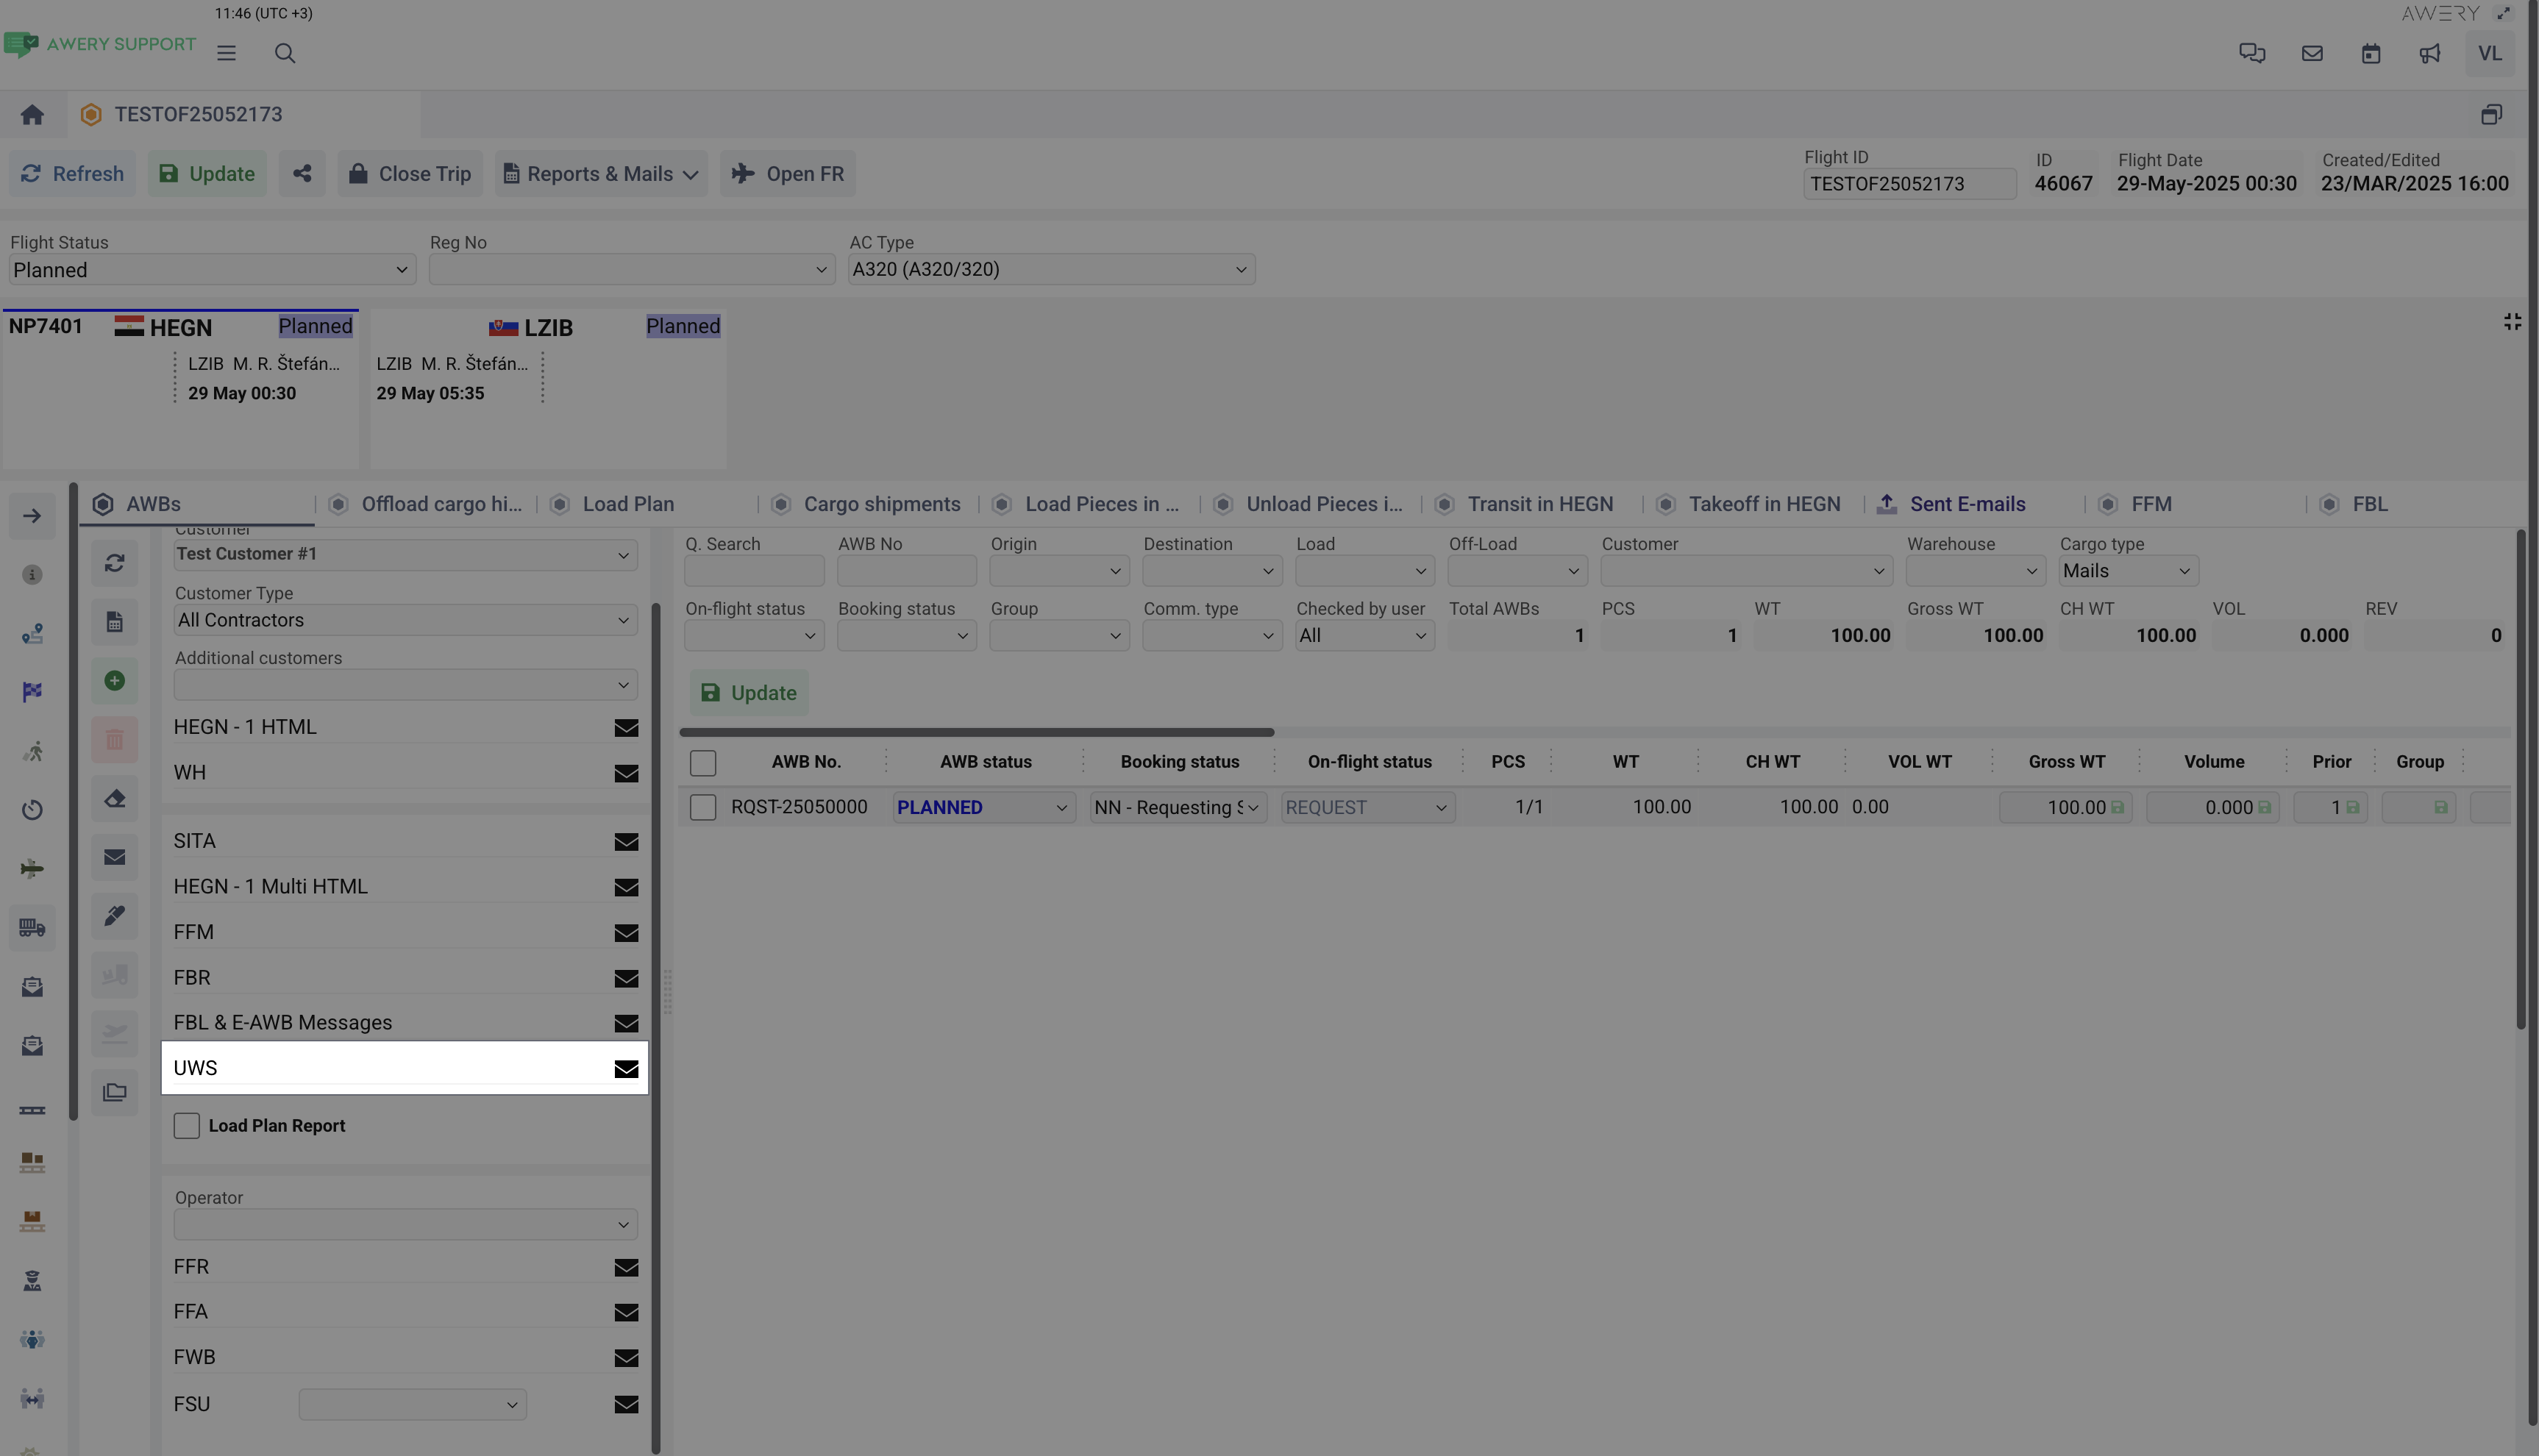This screenshot has width=2539, height=1456.
Task: Enable the Load Plan Report checkbox
Action: (x=187, y=1126)
